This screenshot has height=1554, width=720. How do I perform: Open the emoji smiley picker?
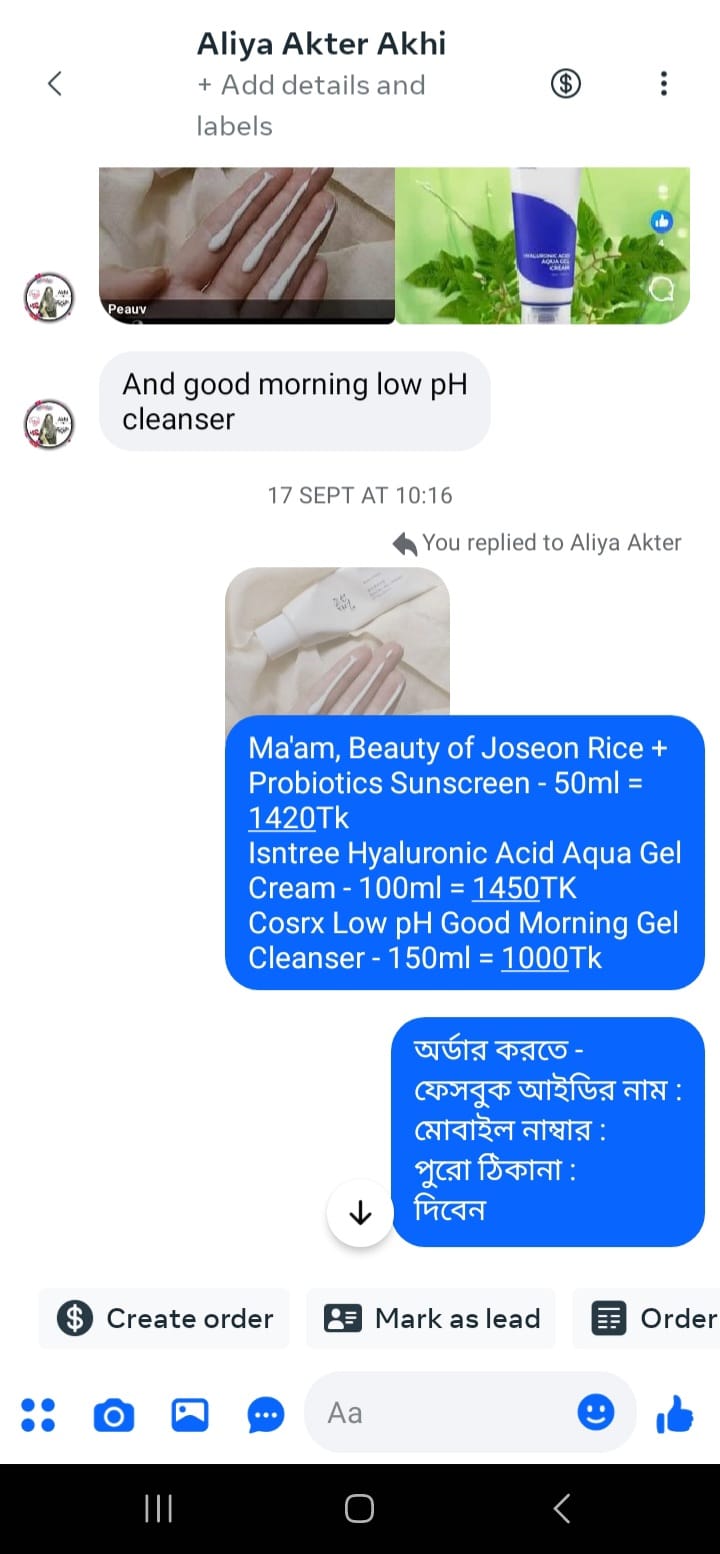point(596,1412)
